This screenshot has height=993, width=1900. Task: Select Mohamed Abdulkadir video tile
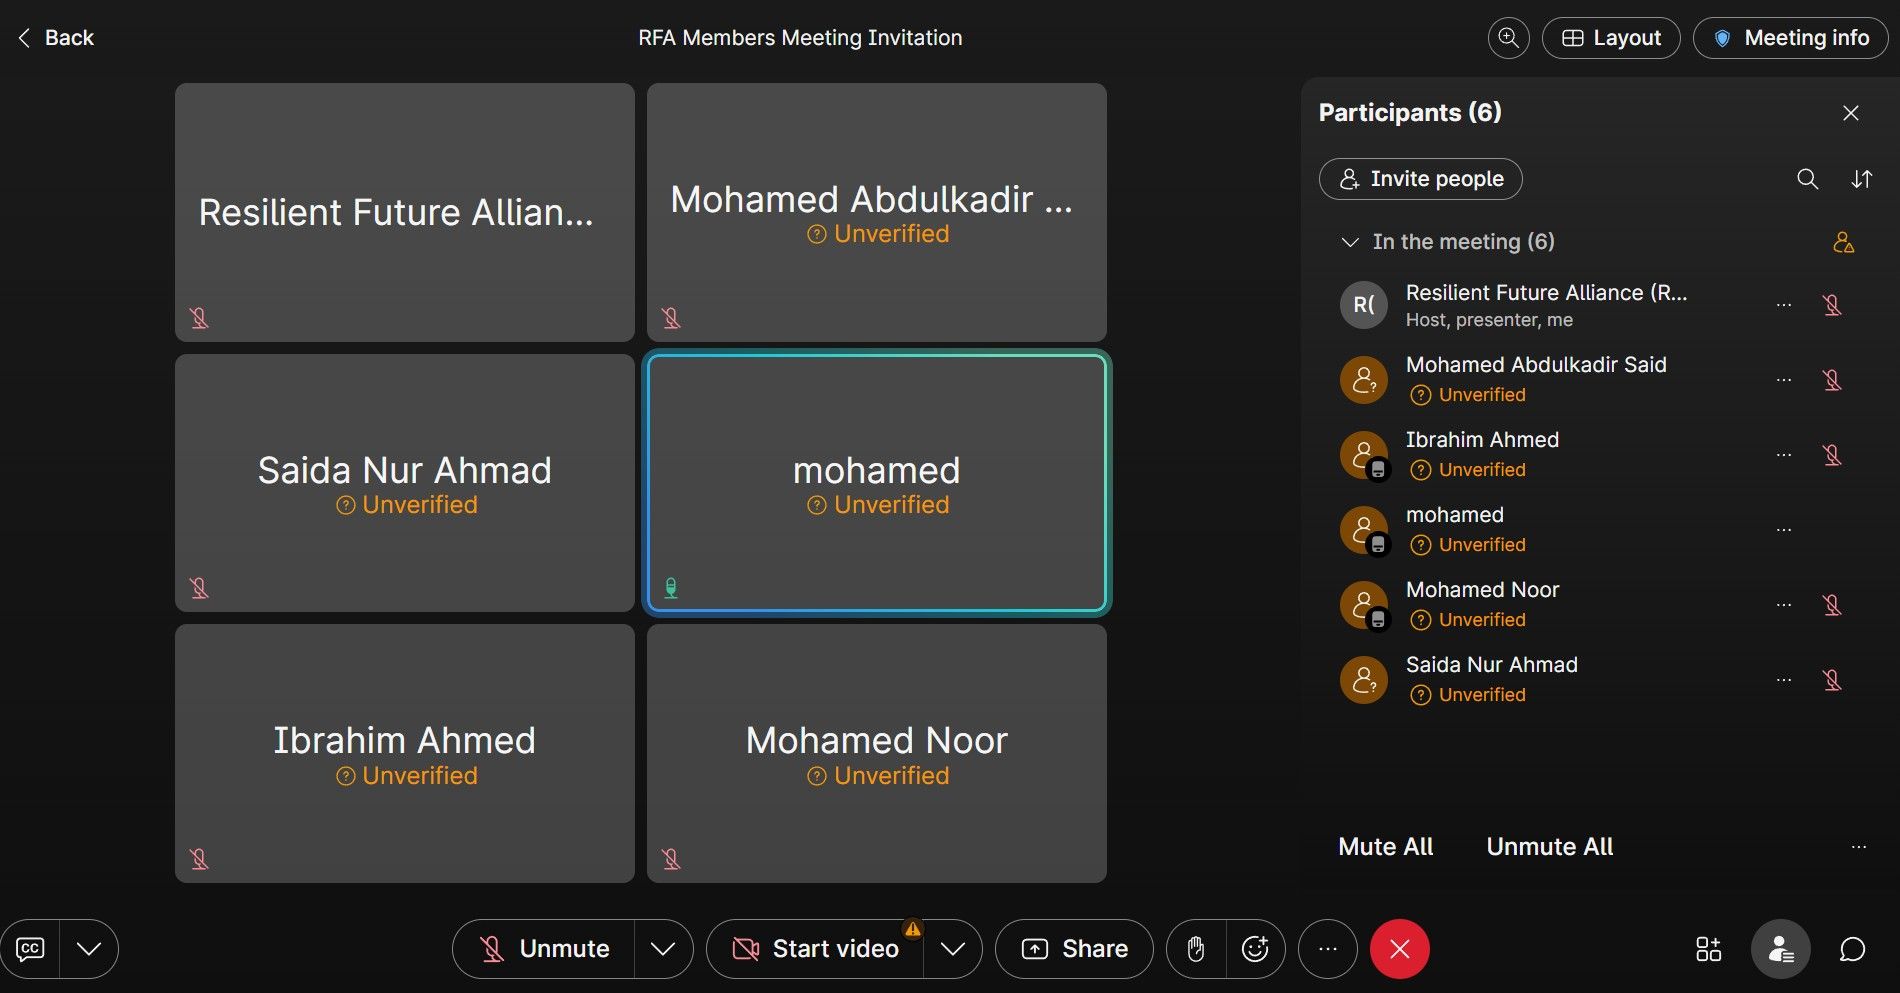click(877, 212)
